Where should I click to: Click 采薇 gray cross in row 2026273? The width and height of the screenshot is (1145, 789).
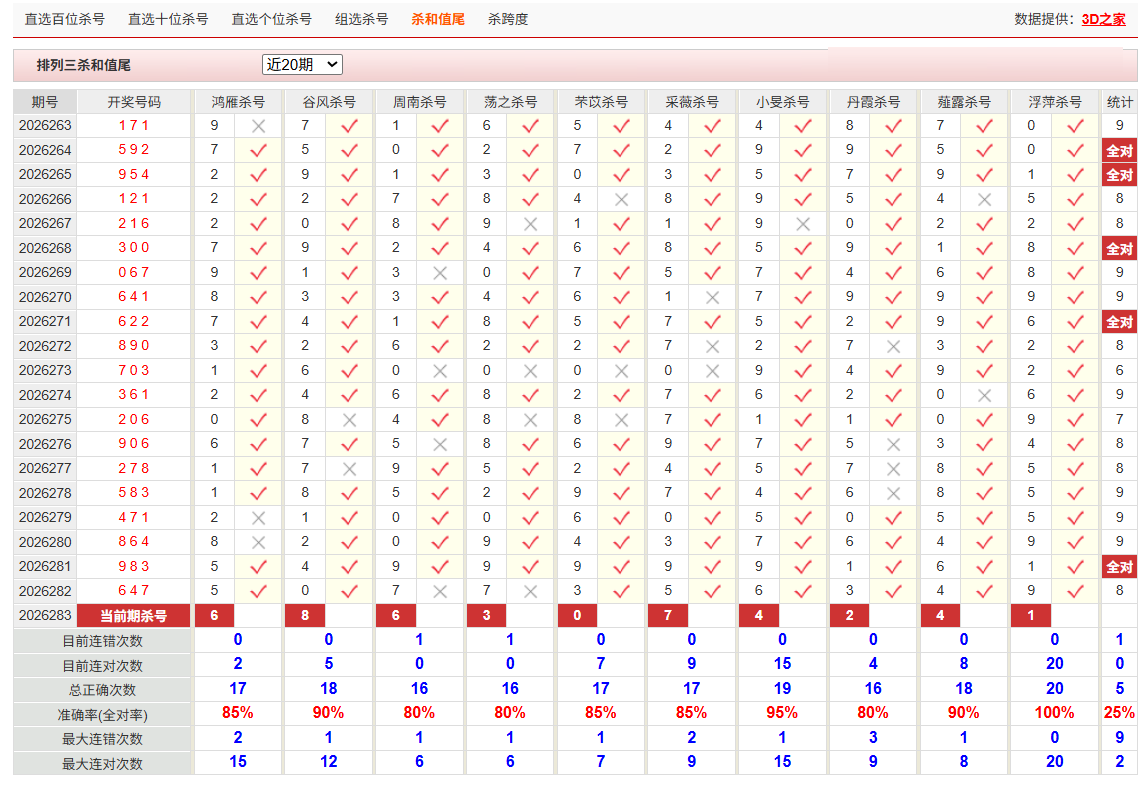point(713,371)
